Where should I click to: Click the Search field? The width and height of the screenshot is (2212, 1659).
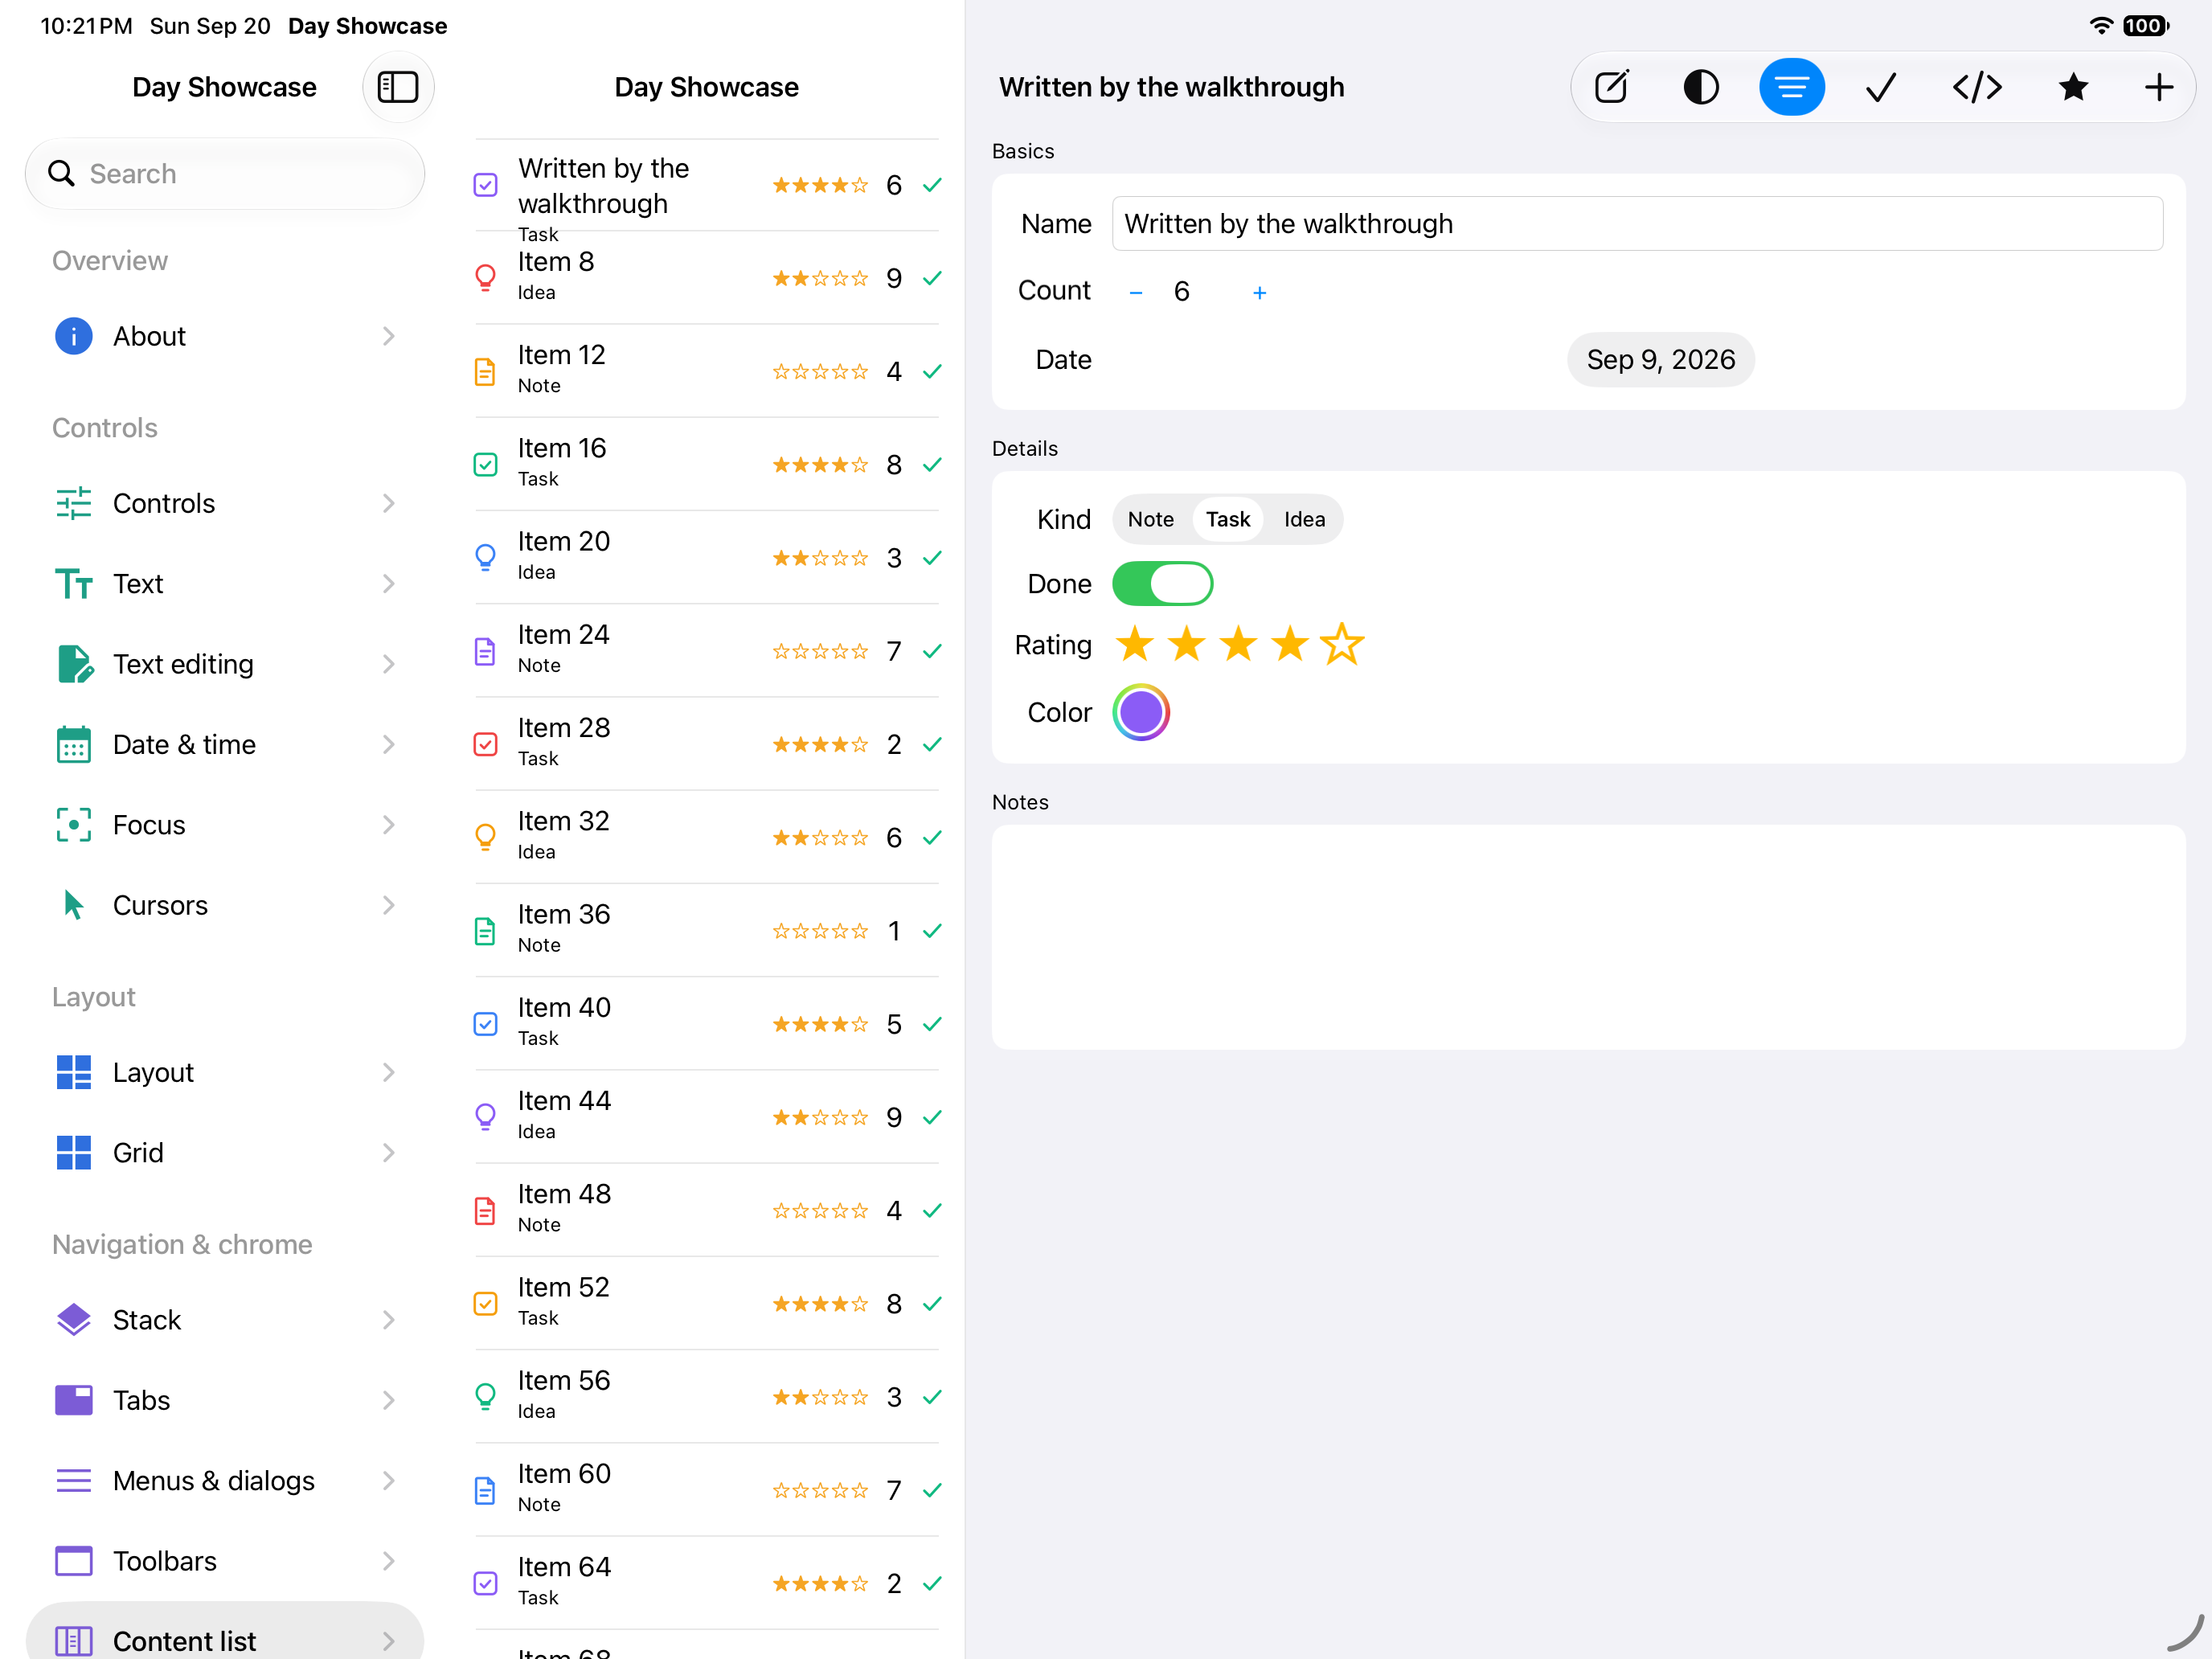(225, 174)
